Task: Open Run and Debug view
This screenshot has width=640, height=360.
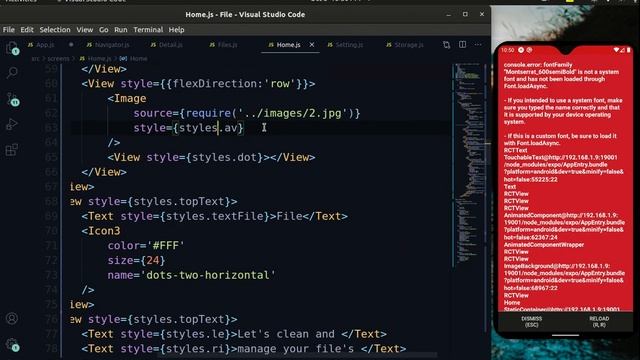Action: [x=12, y=124]
